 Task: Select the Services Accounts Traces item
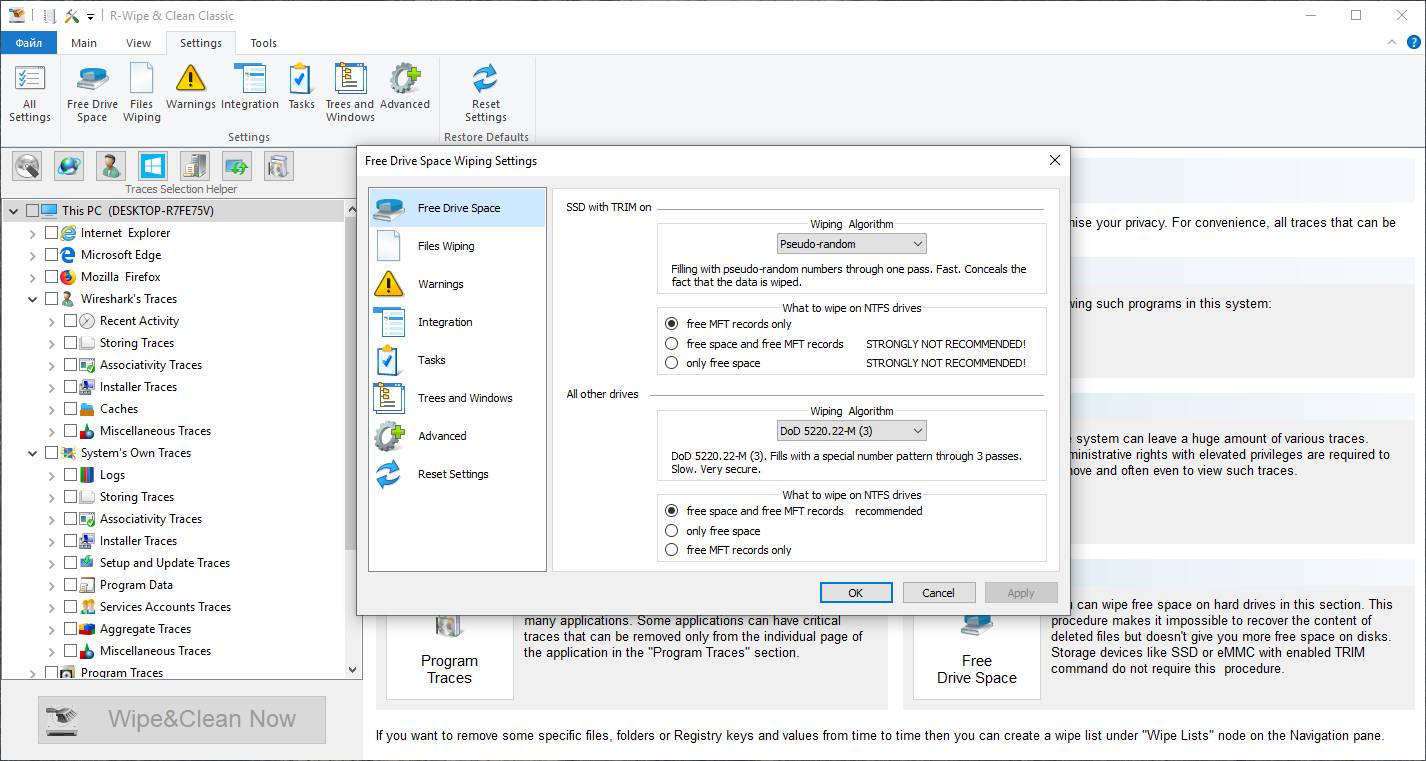165,607
